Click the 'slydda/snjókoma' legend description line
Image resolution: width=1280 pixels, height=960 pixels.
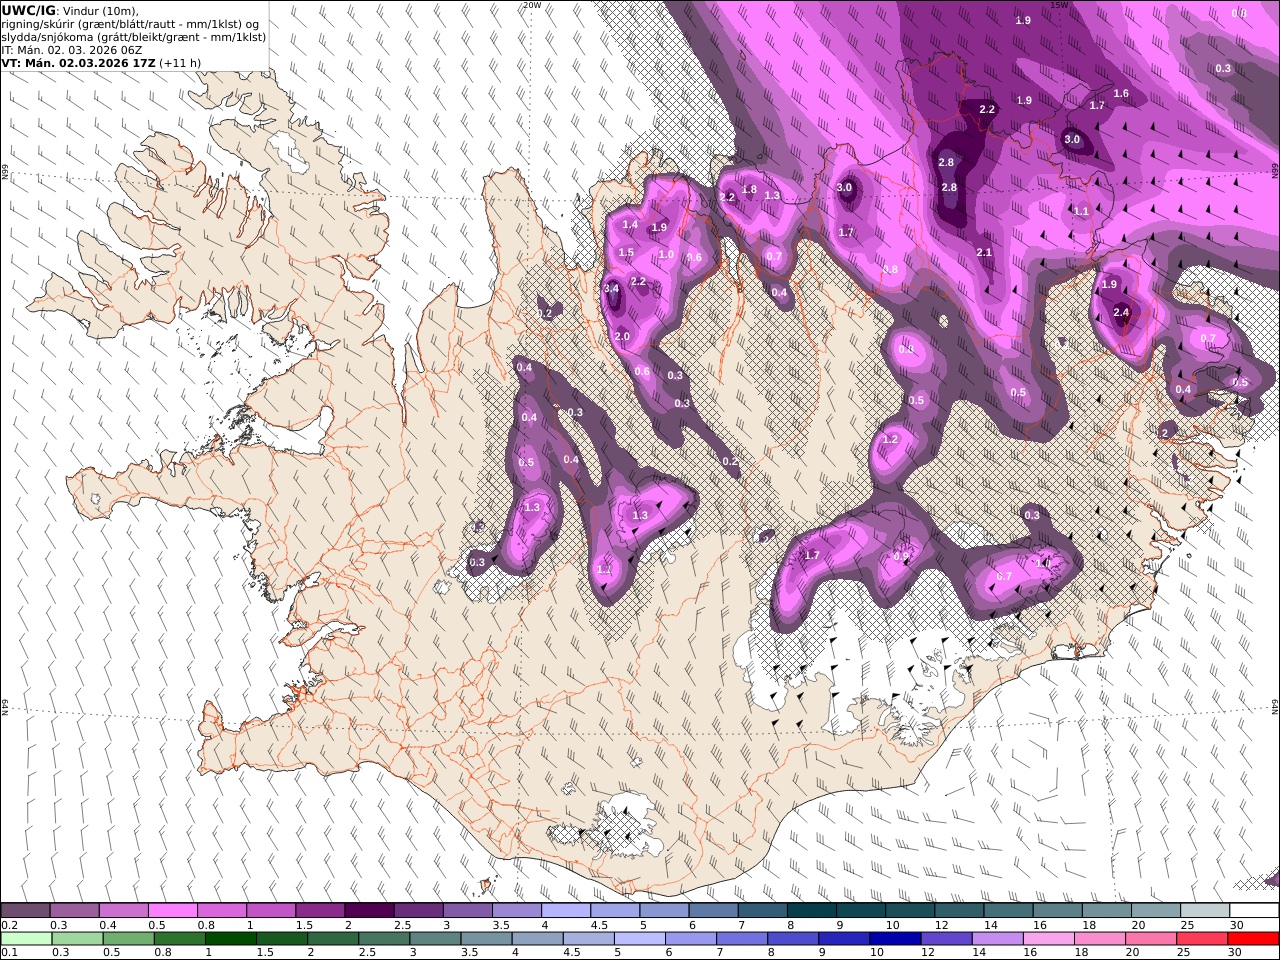tap(134, 37)
